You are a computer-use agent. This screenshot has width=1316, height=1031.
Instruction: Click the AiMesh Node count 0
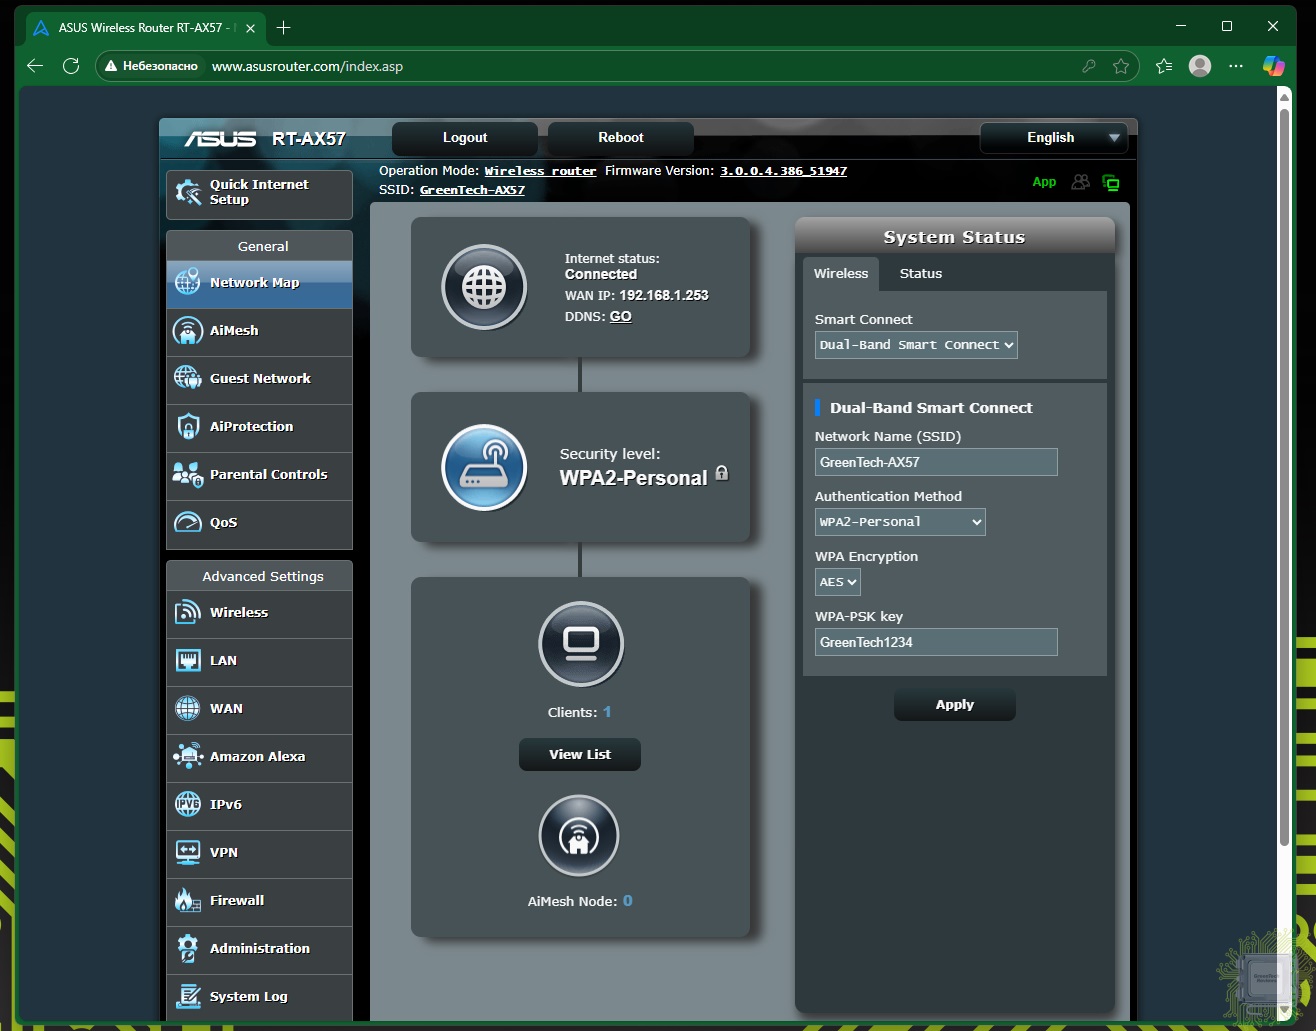click(628, 901)
